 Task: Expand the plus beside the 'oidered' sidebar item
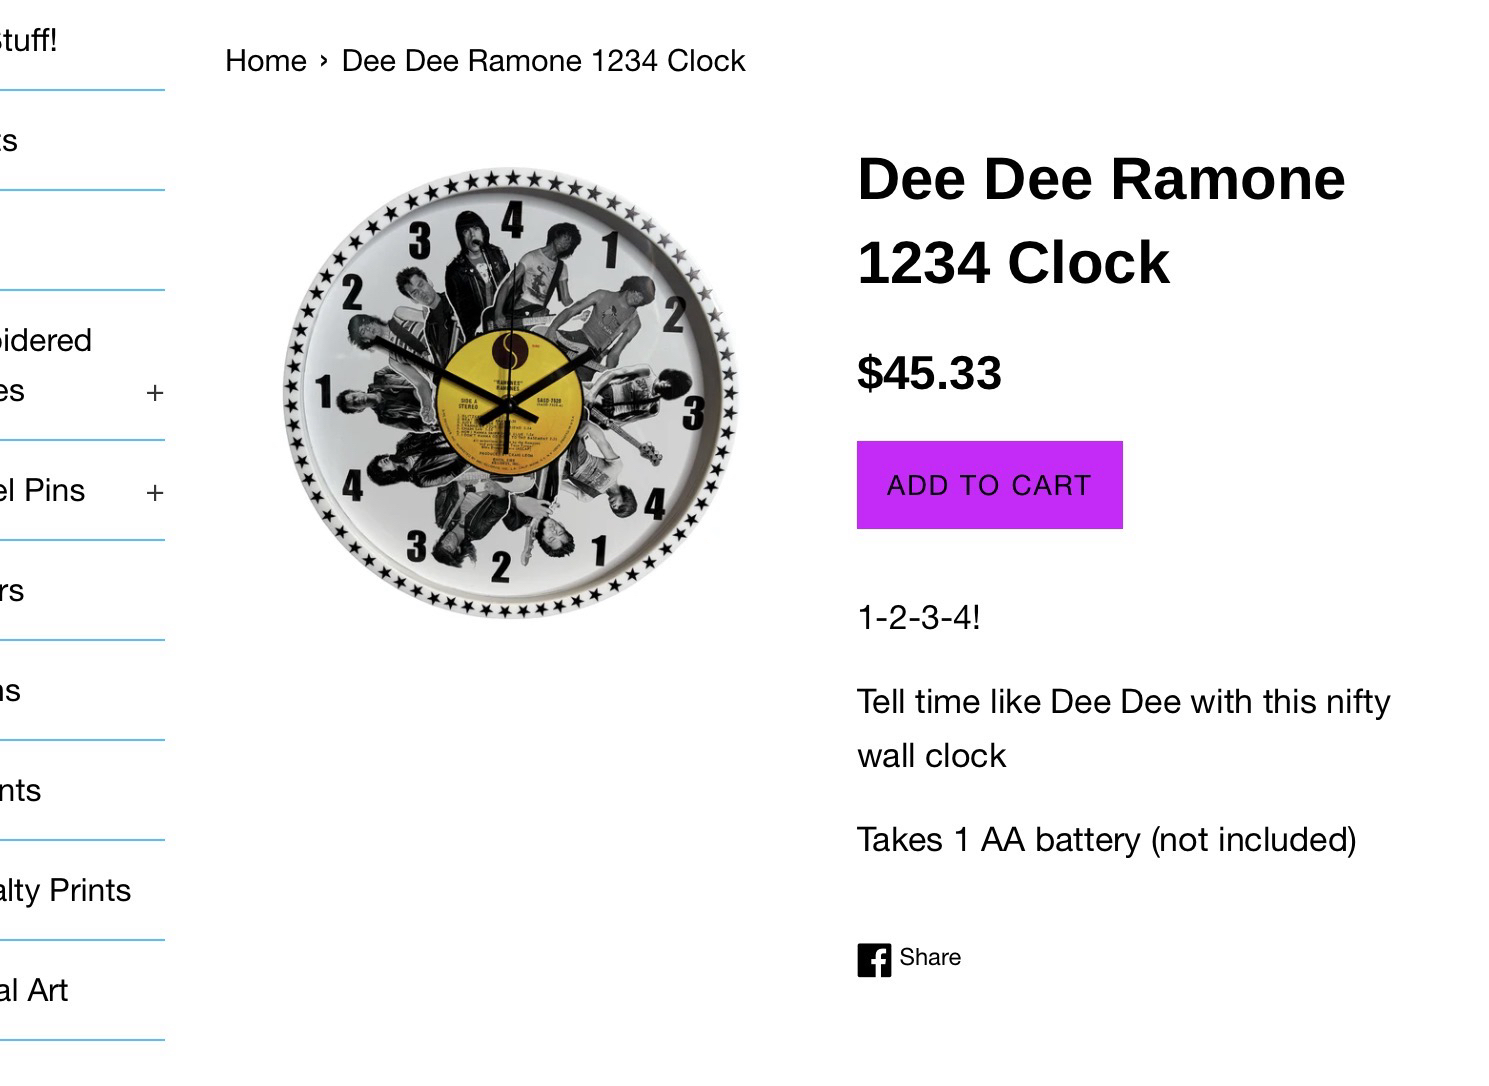click(154, 392)
